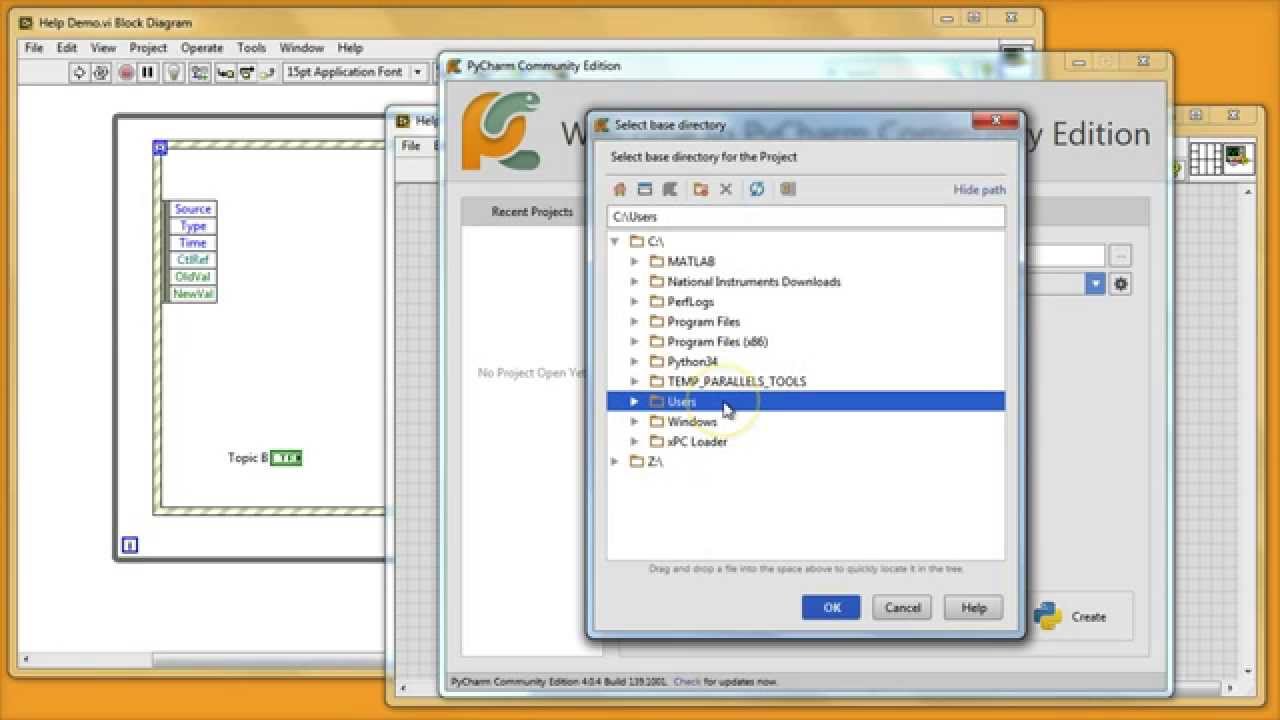This screenshot has width=1280, height=720.
Task: Click LabVIEW Retain Wire Values icon
Action: (200, 72)
